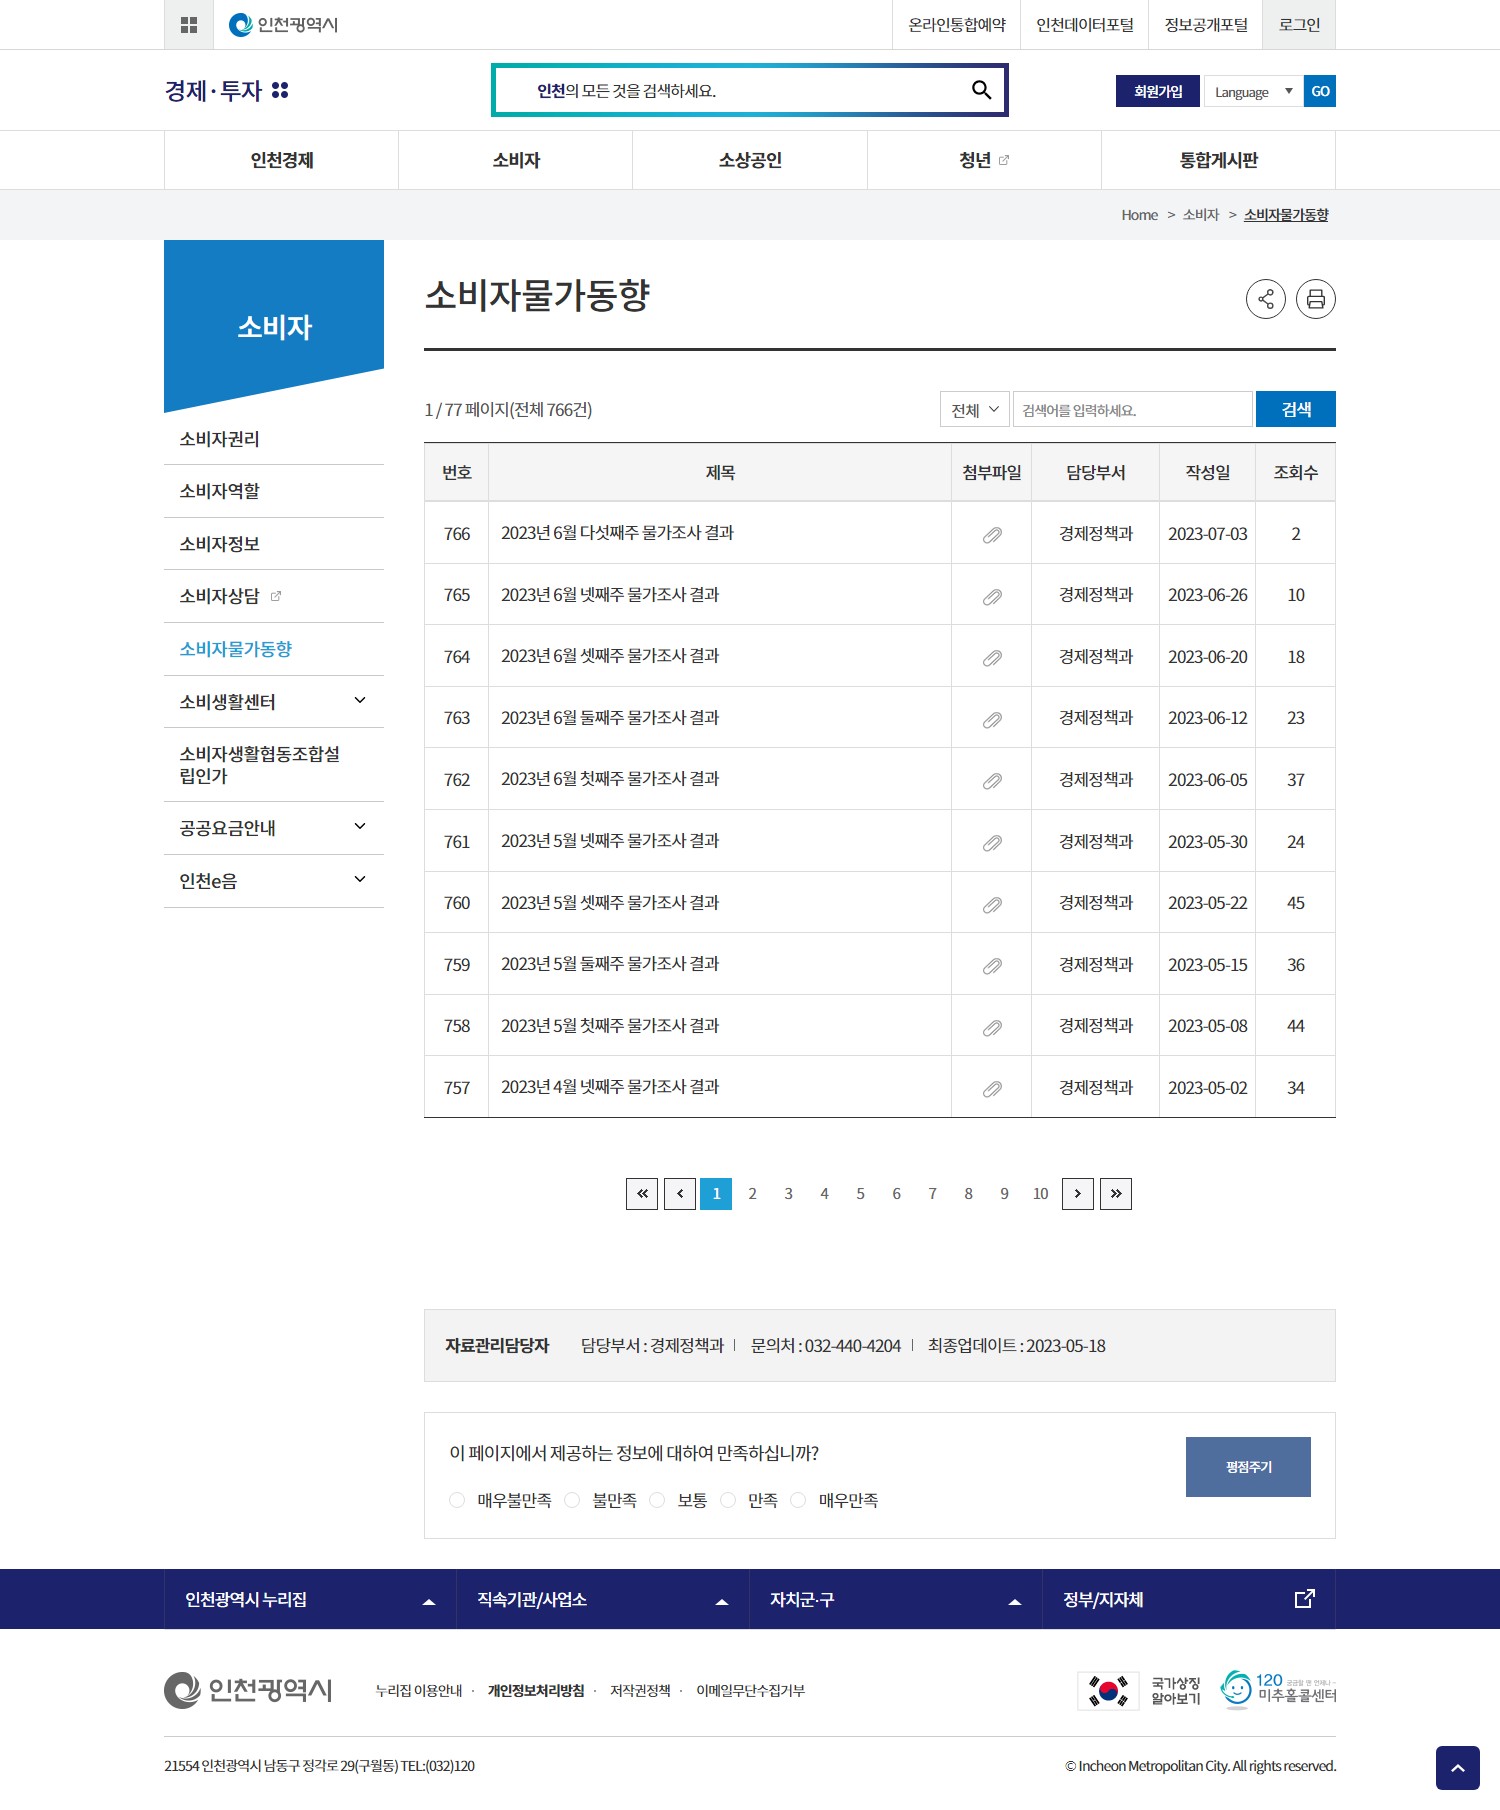This screenshot has height=1810, width=1500.
Task: Open the four-dot menu beside 경제·투자
Action: (x=280, y=90)
